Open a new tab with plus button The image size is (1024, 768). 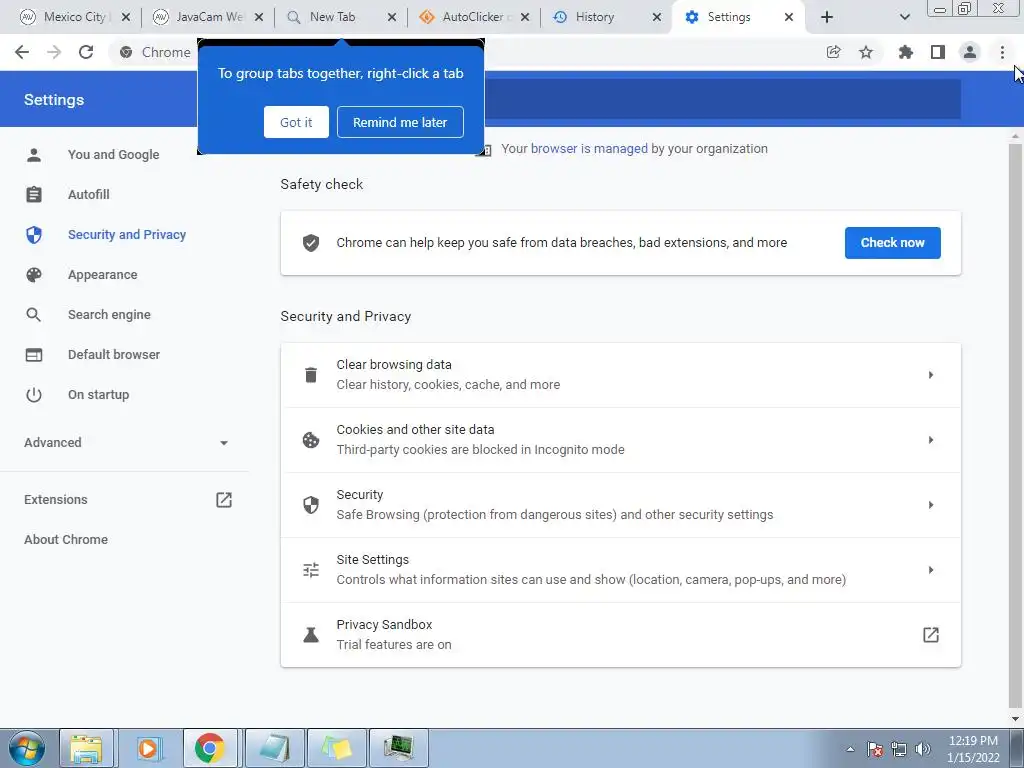pyautogui.click(x=827, y=17)
